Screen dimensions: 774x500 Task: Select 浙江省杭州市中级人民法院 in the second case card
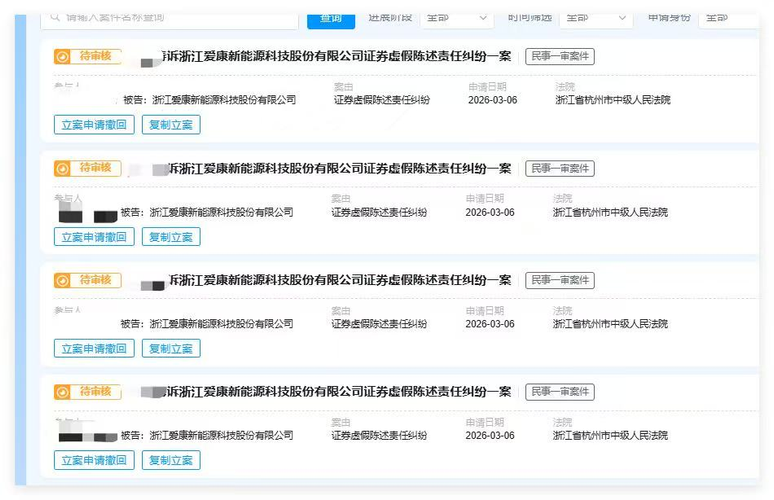(610, 213)
